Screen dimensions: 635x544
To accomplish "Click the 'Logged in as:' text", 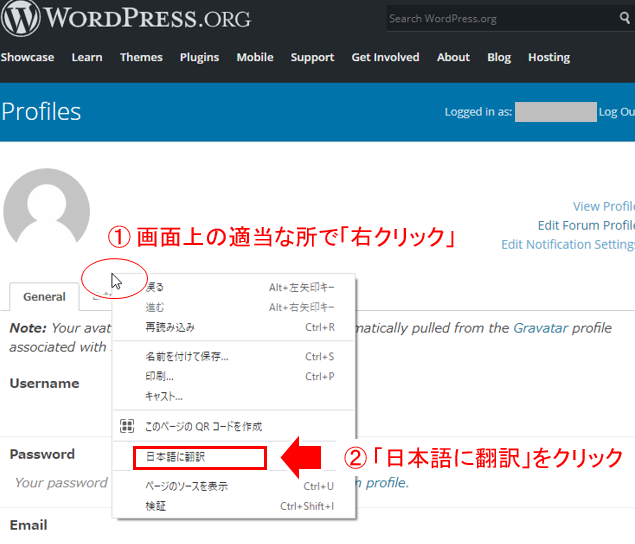I will 478,112.
